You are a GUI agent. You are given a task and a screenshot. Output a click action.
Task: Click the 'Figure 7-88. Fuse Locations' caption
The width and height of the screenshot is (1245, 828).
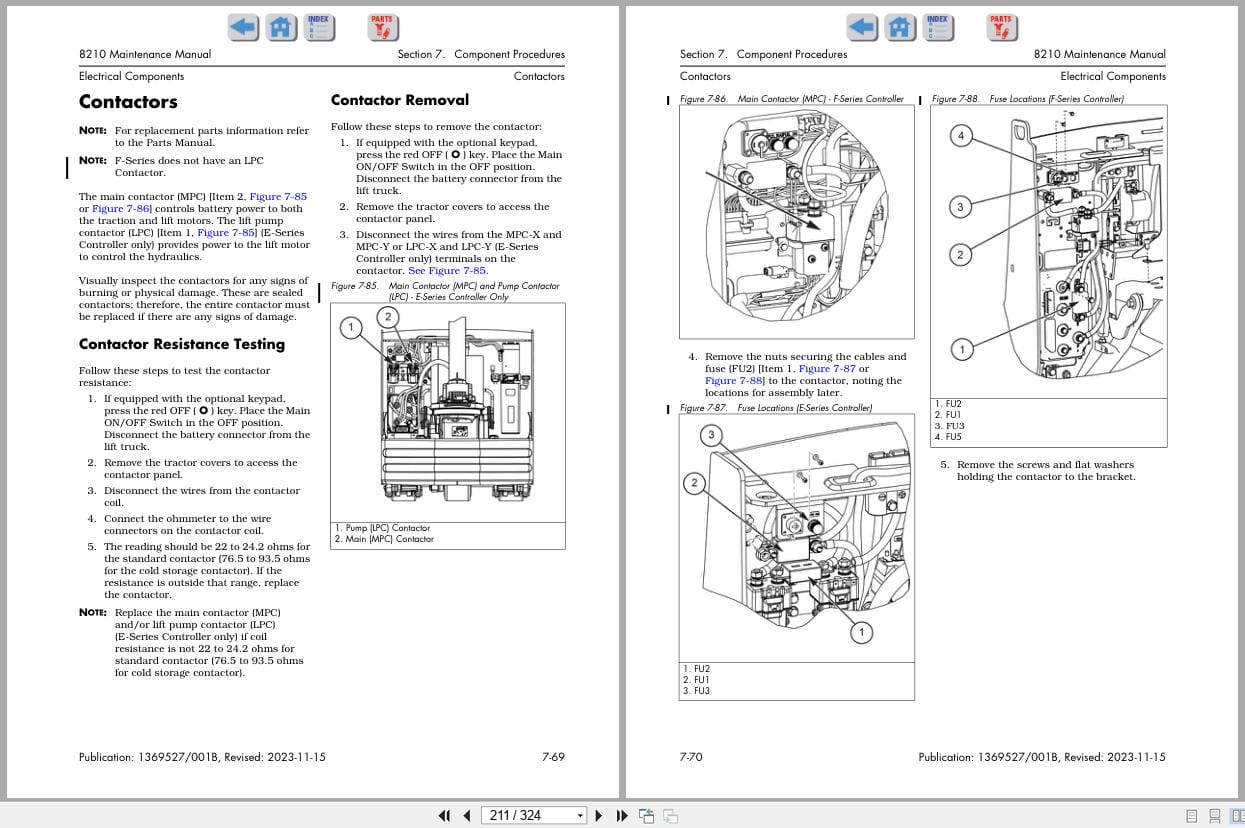[1028, 99]
